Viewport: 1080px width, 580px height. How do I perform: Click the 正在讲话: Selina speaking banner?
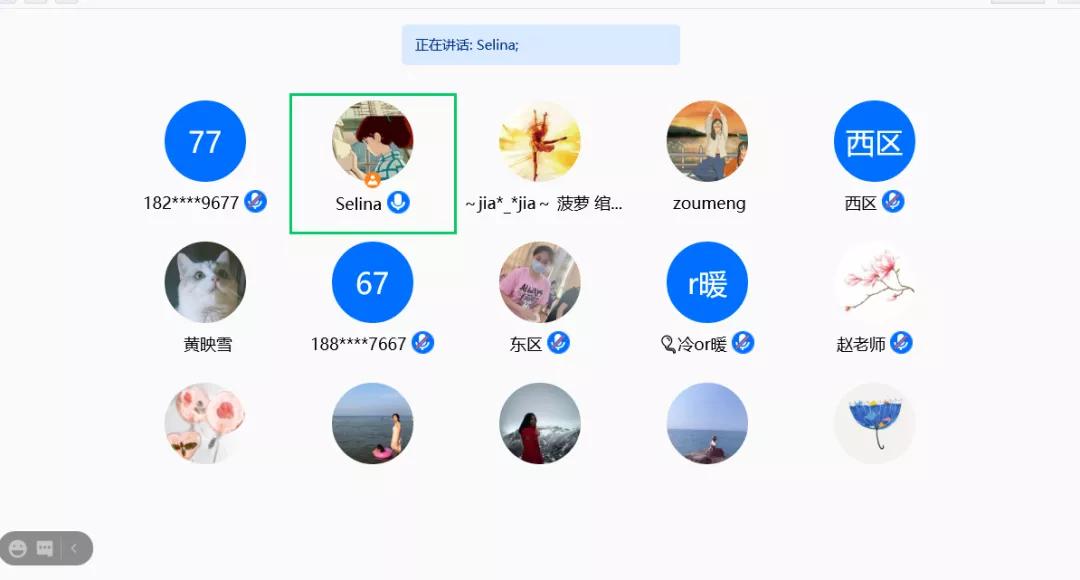pyautogui.click(x=541, y=45)
